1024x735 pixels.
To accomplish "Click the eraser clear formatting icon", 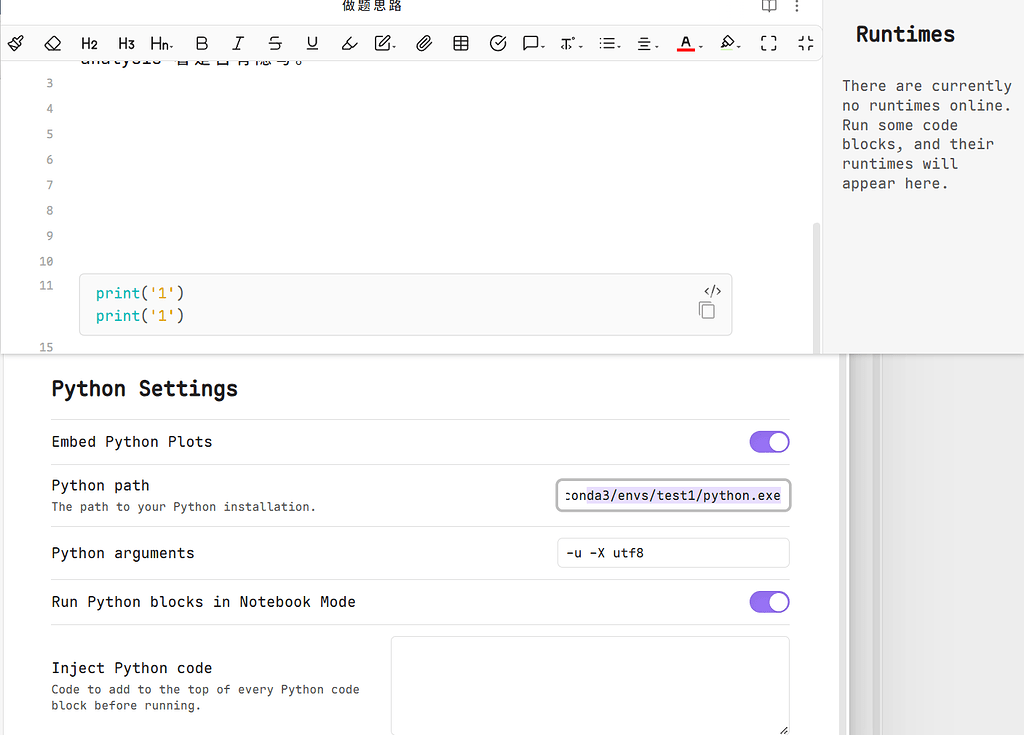I will pyautogui.click(x=53, y=43).
